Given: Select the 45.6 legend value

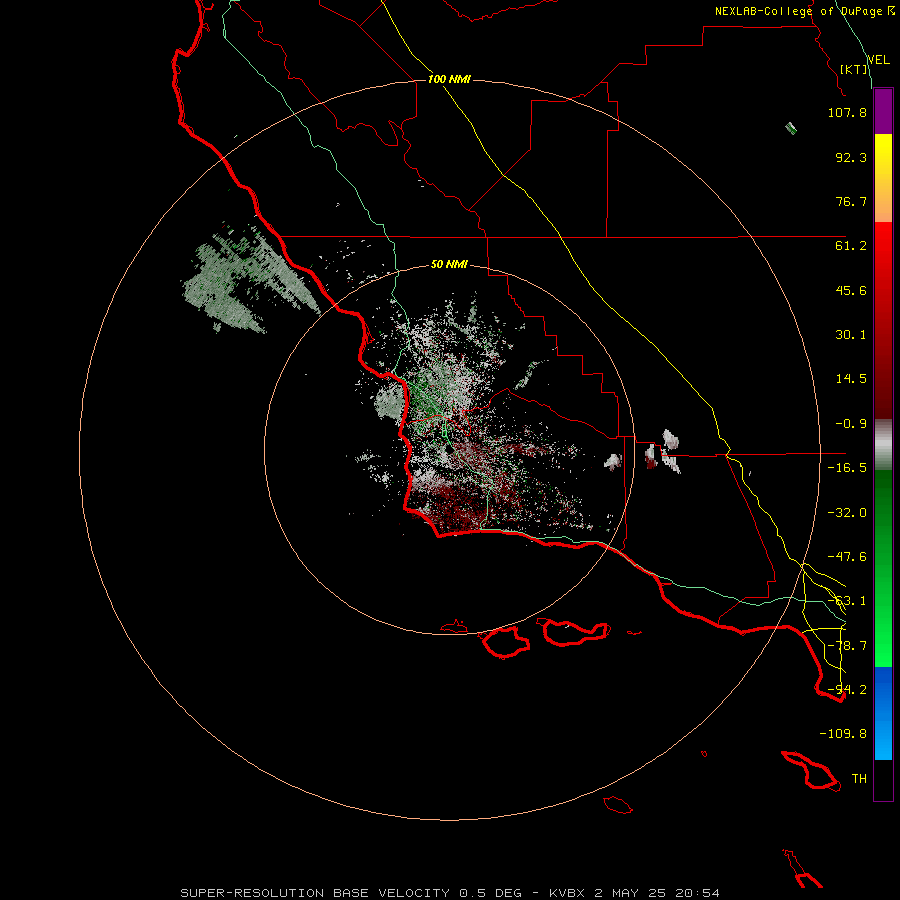Looking at the screenshot, I should point(851,290).
